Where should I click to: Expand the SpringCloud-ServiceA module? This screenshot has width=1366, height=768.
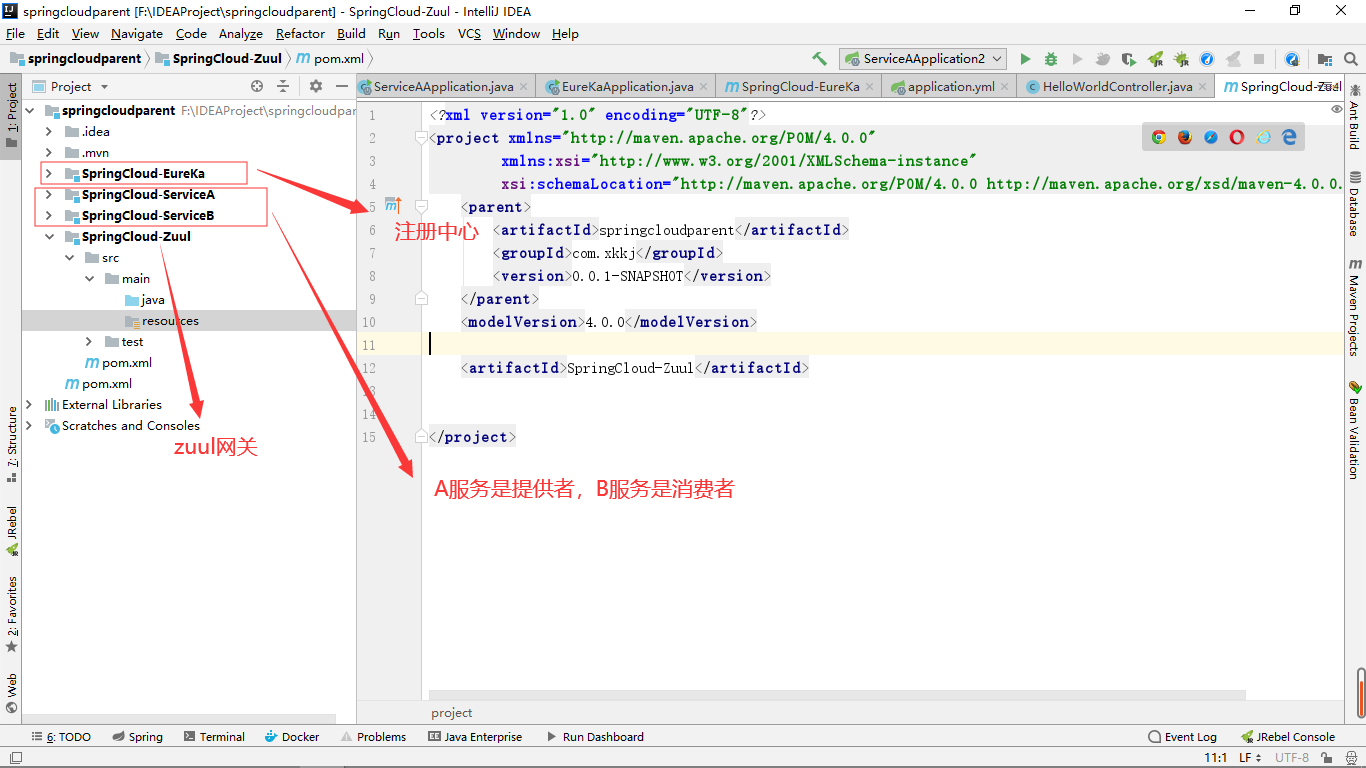point(48,194)
